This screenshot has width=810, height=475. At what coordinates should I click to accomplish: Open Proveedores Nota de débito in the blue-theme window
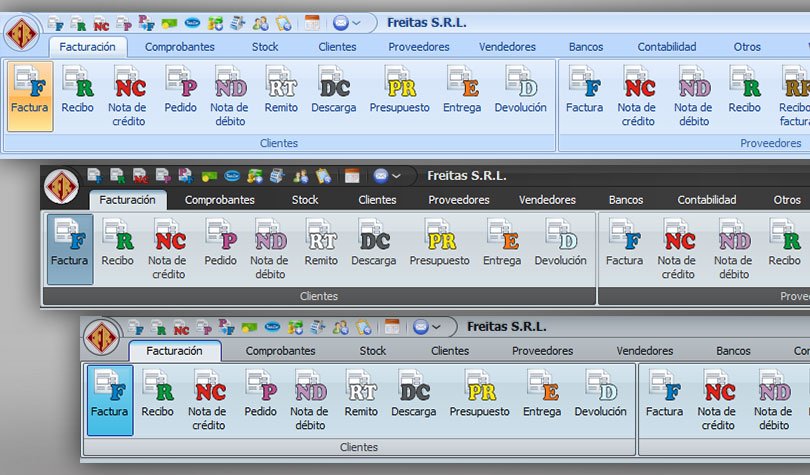coord(693,96)
